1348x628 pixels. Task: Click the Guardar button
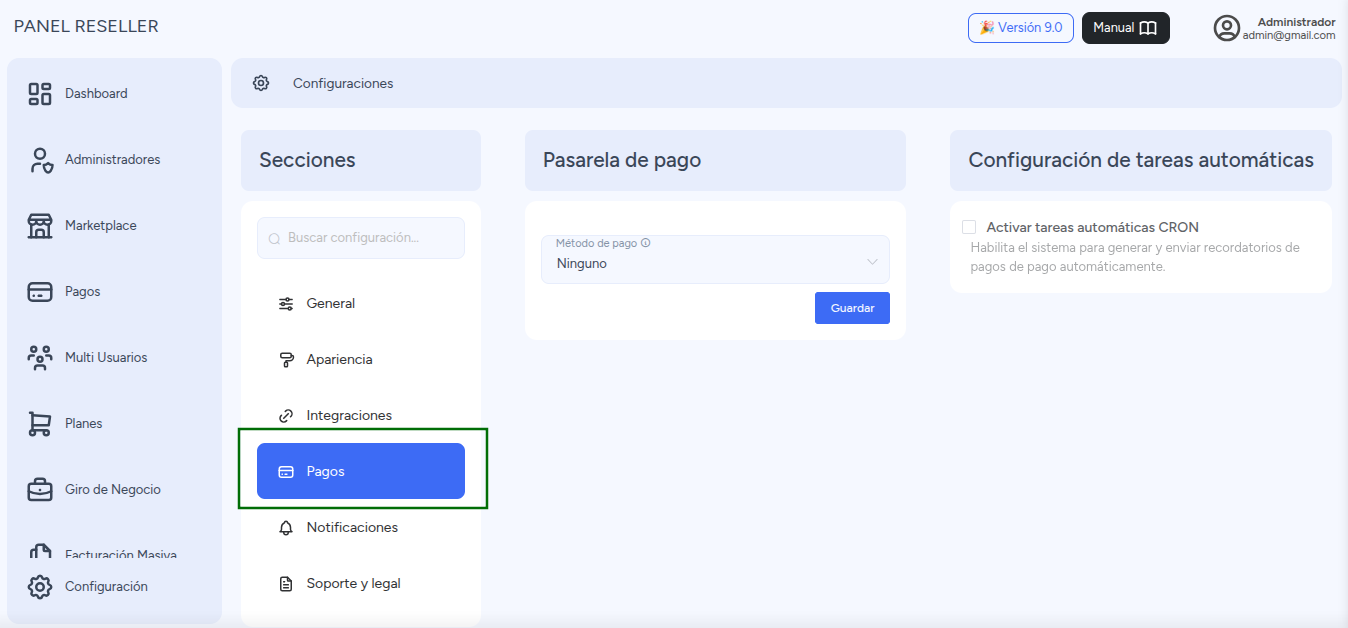click(852, 308)
